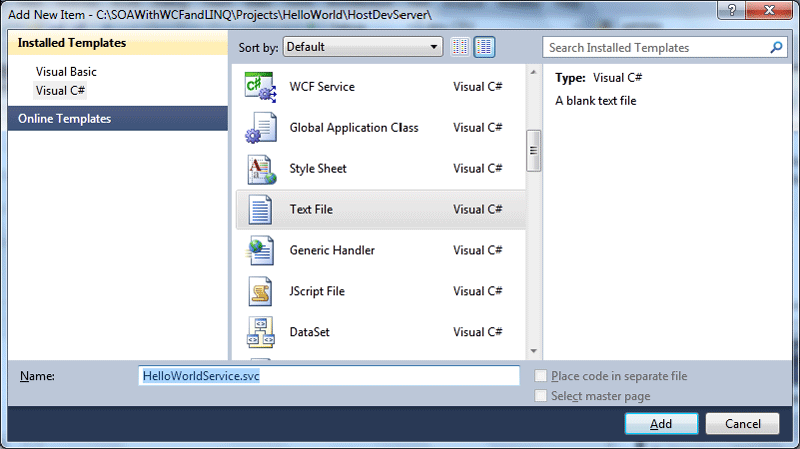Select the WCF Service template icon
The height and width of the screenshot is (449, 800).
260,87
